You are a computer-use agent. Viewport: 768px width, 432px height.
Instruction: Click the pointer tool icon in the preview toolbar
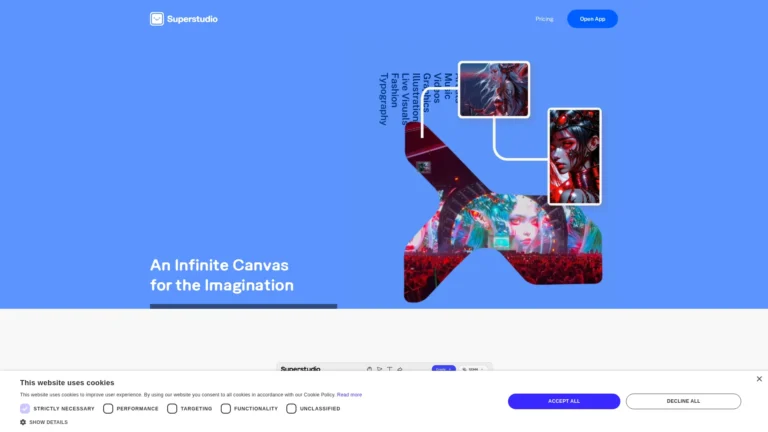tap(379, 369)
